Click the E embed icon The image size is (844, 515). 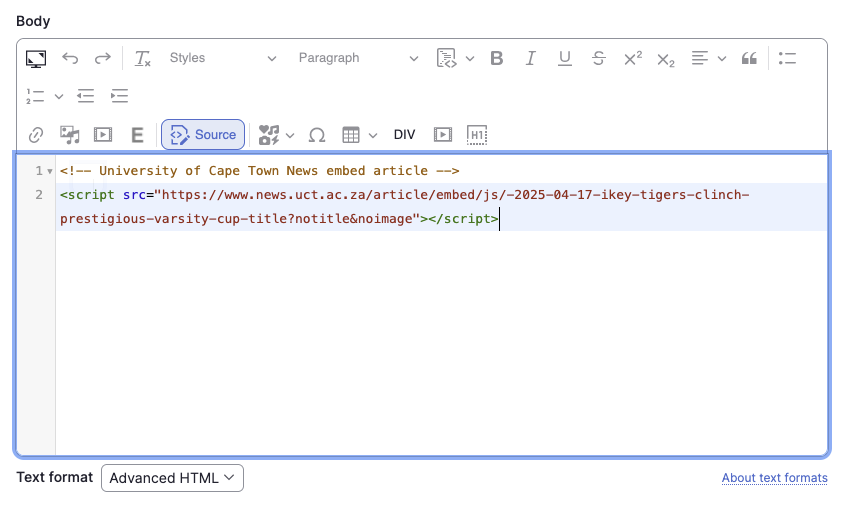click(137, 135)
